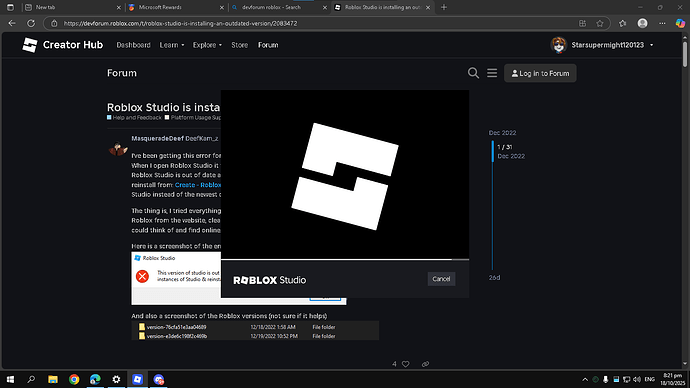Open the forum search magnifier icon
The height and width of the screenshot is (388, 690).
point(473,73)
